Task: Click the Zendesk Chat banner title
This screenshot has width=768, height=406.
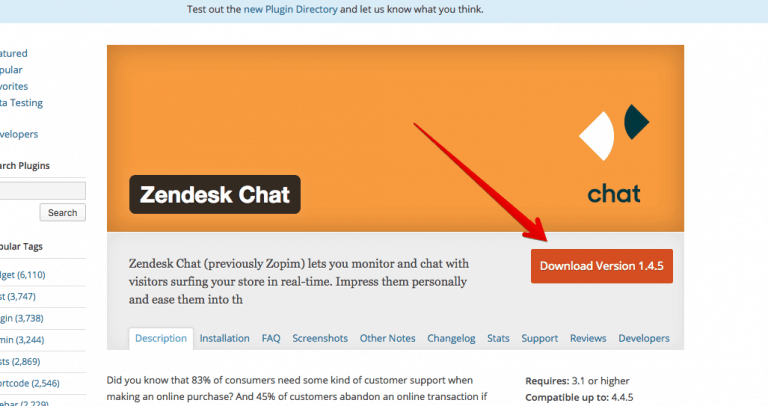Action: pos(215,194)
